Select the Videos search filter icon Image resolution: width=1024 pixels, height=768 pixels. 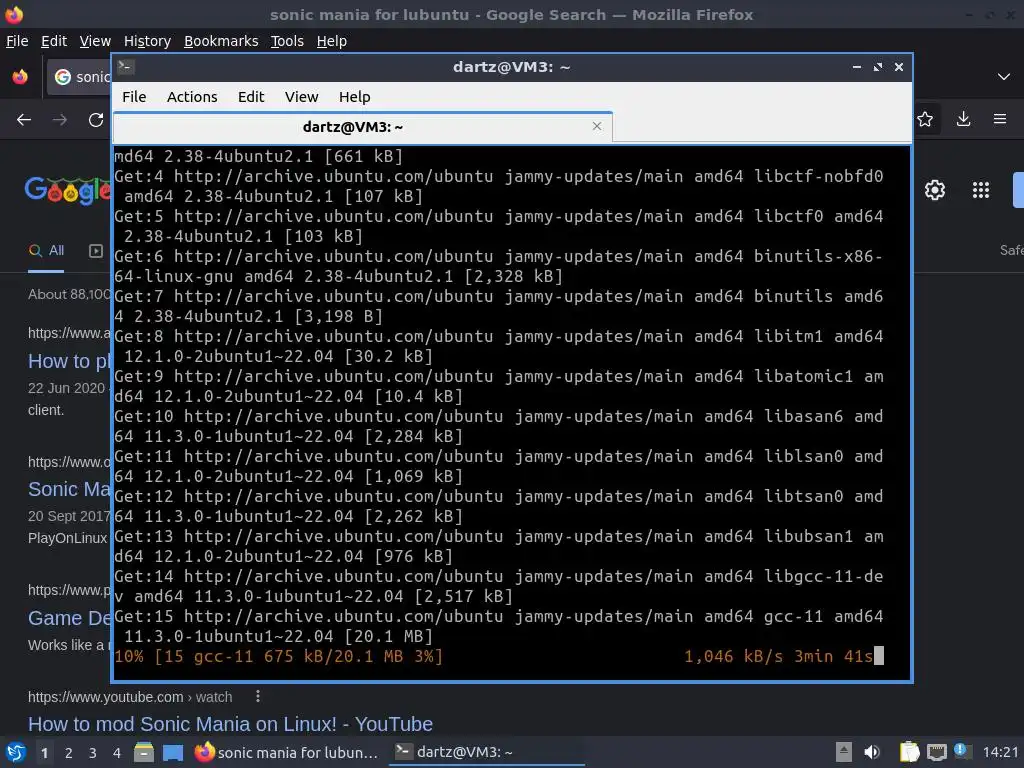pos(95,251)
